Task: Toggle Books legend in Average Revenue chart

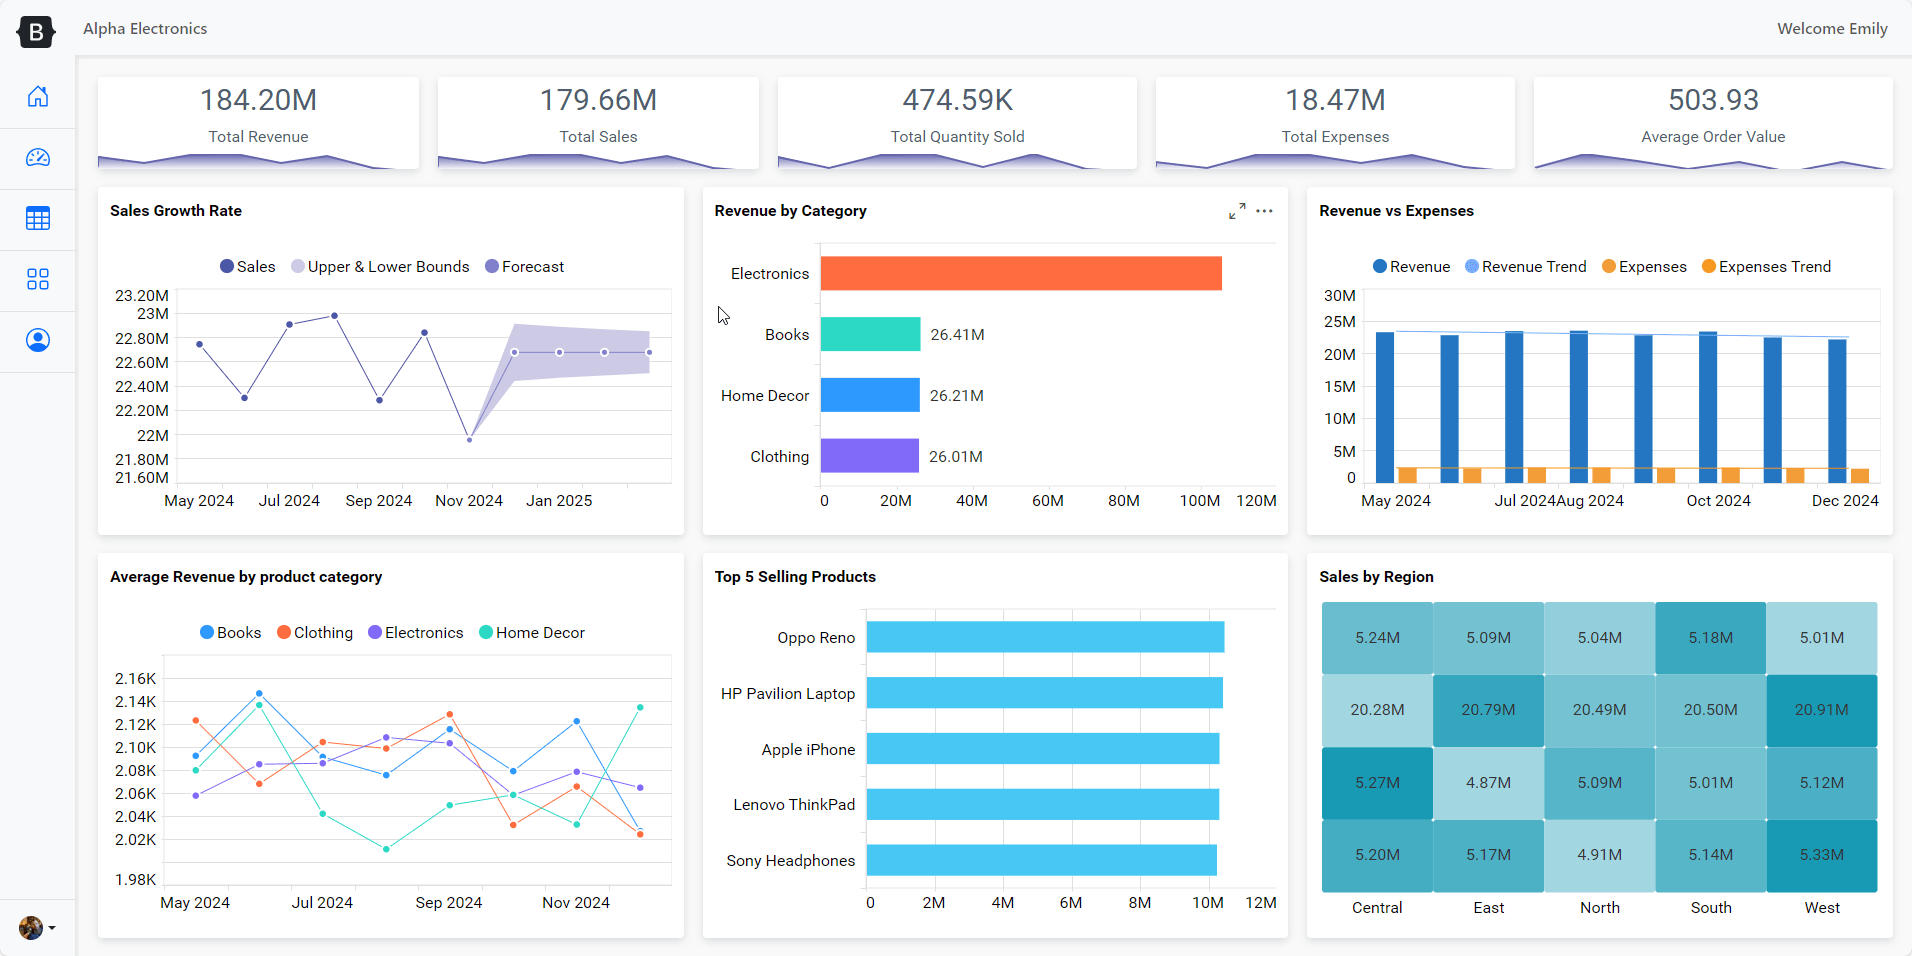Action: coord(230,633)
